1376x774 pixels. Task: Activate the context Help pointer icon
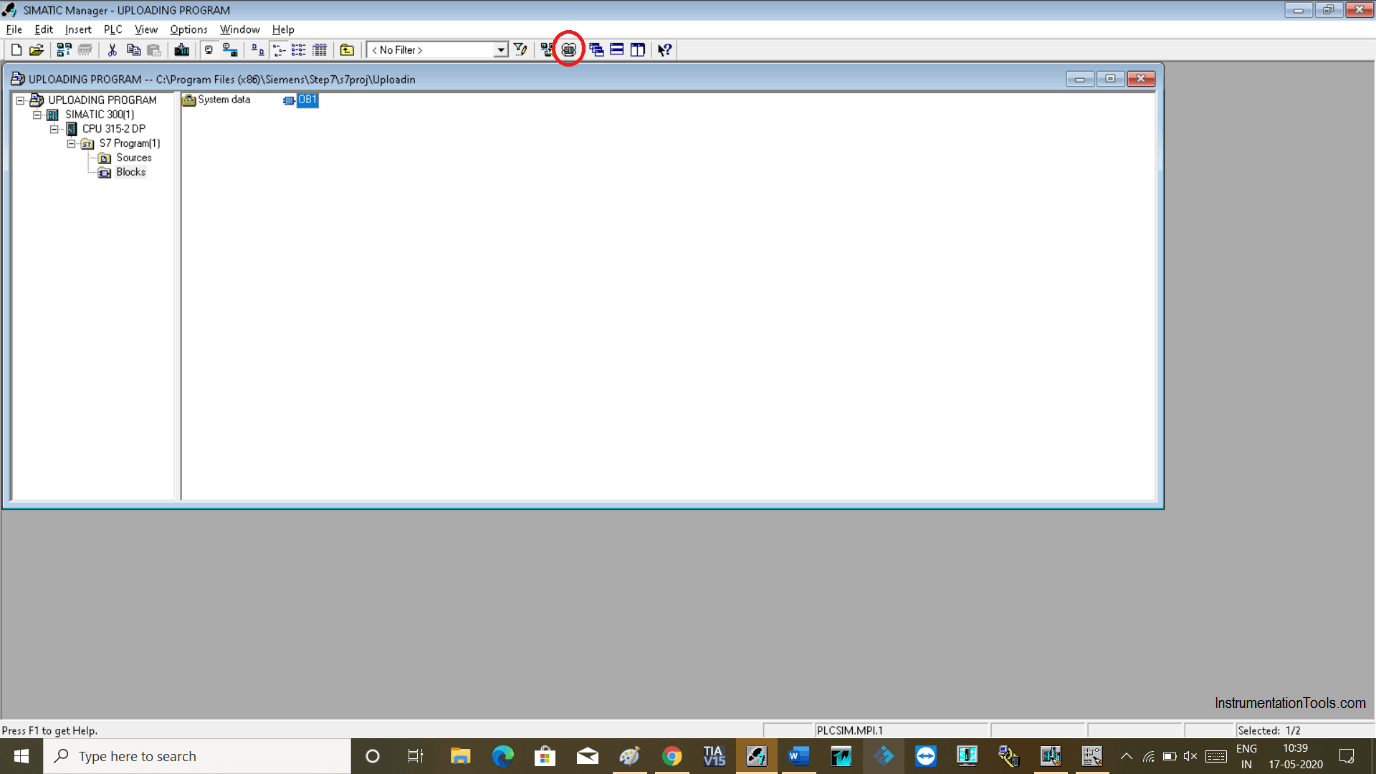(x=665, y=50)
